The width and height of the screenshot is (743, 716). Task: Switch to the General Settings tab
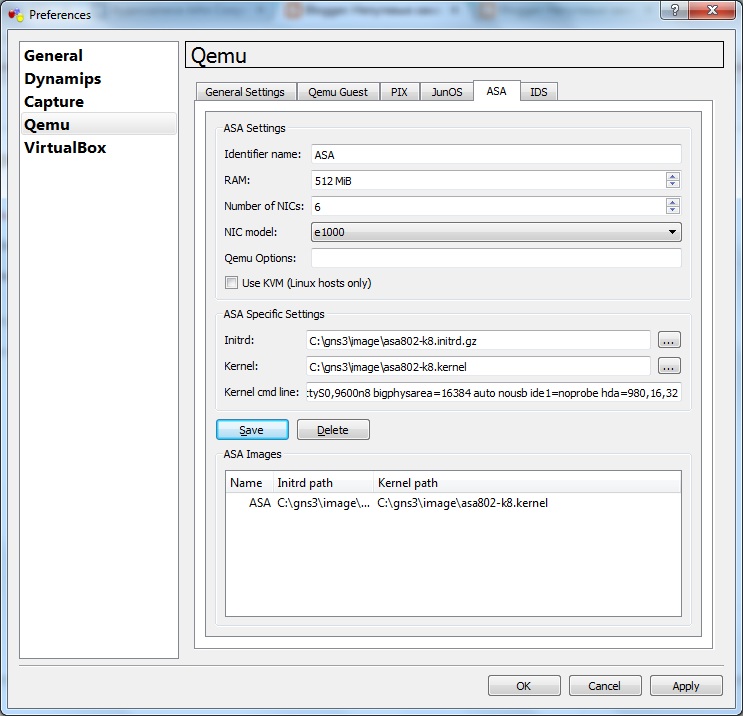(x=245, y=92)
